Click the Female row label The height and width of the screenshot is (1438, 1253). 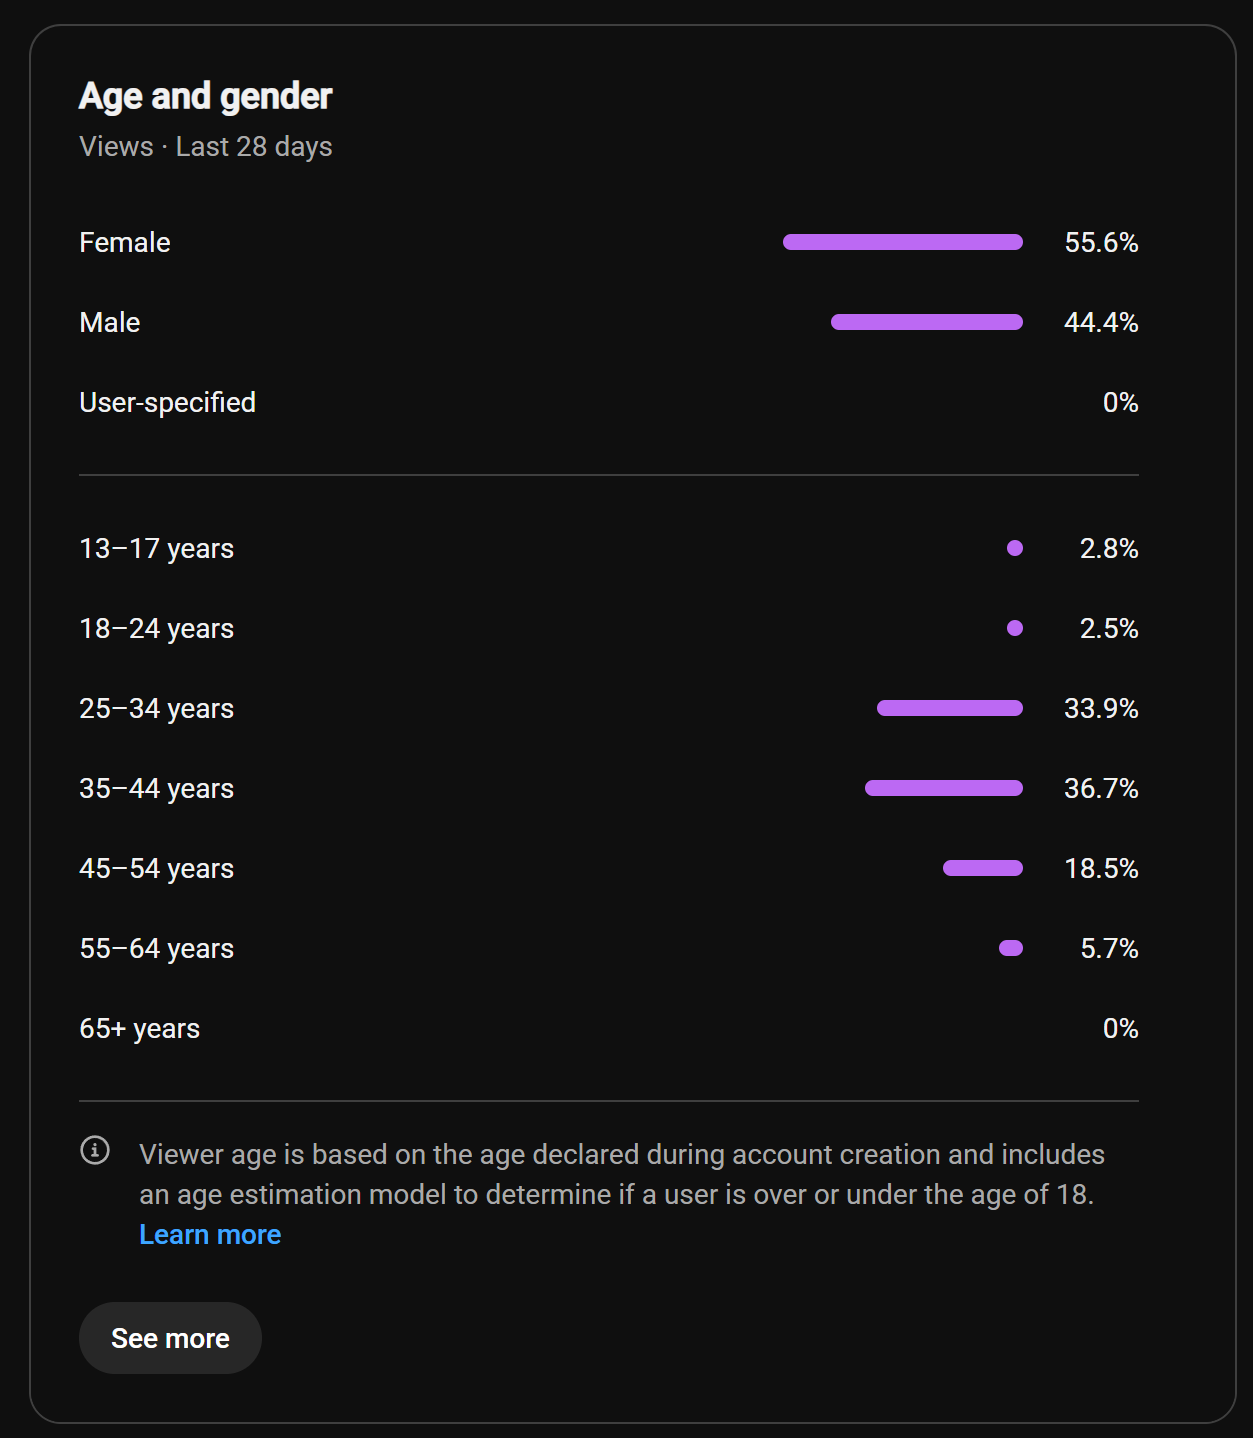[125, 243]
